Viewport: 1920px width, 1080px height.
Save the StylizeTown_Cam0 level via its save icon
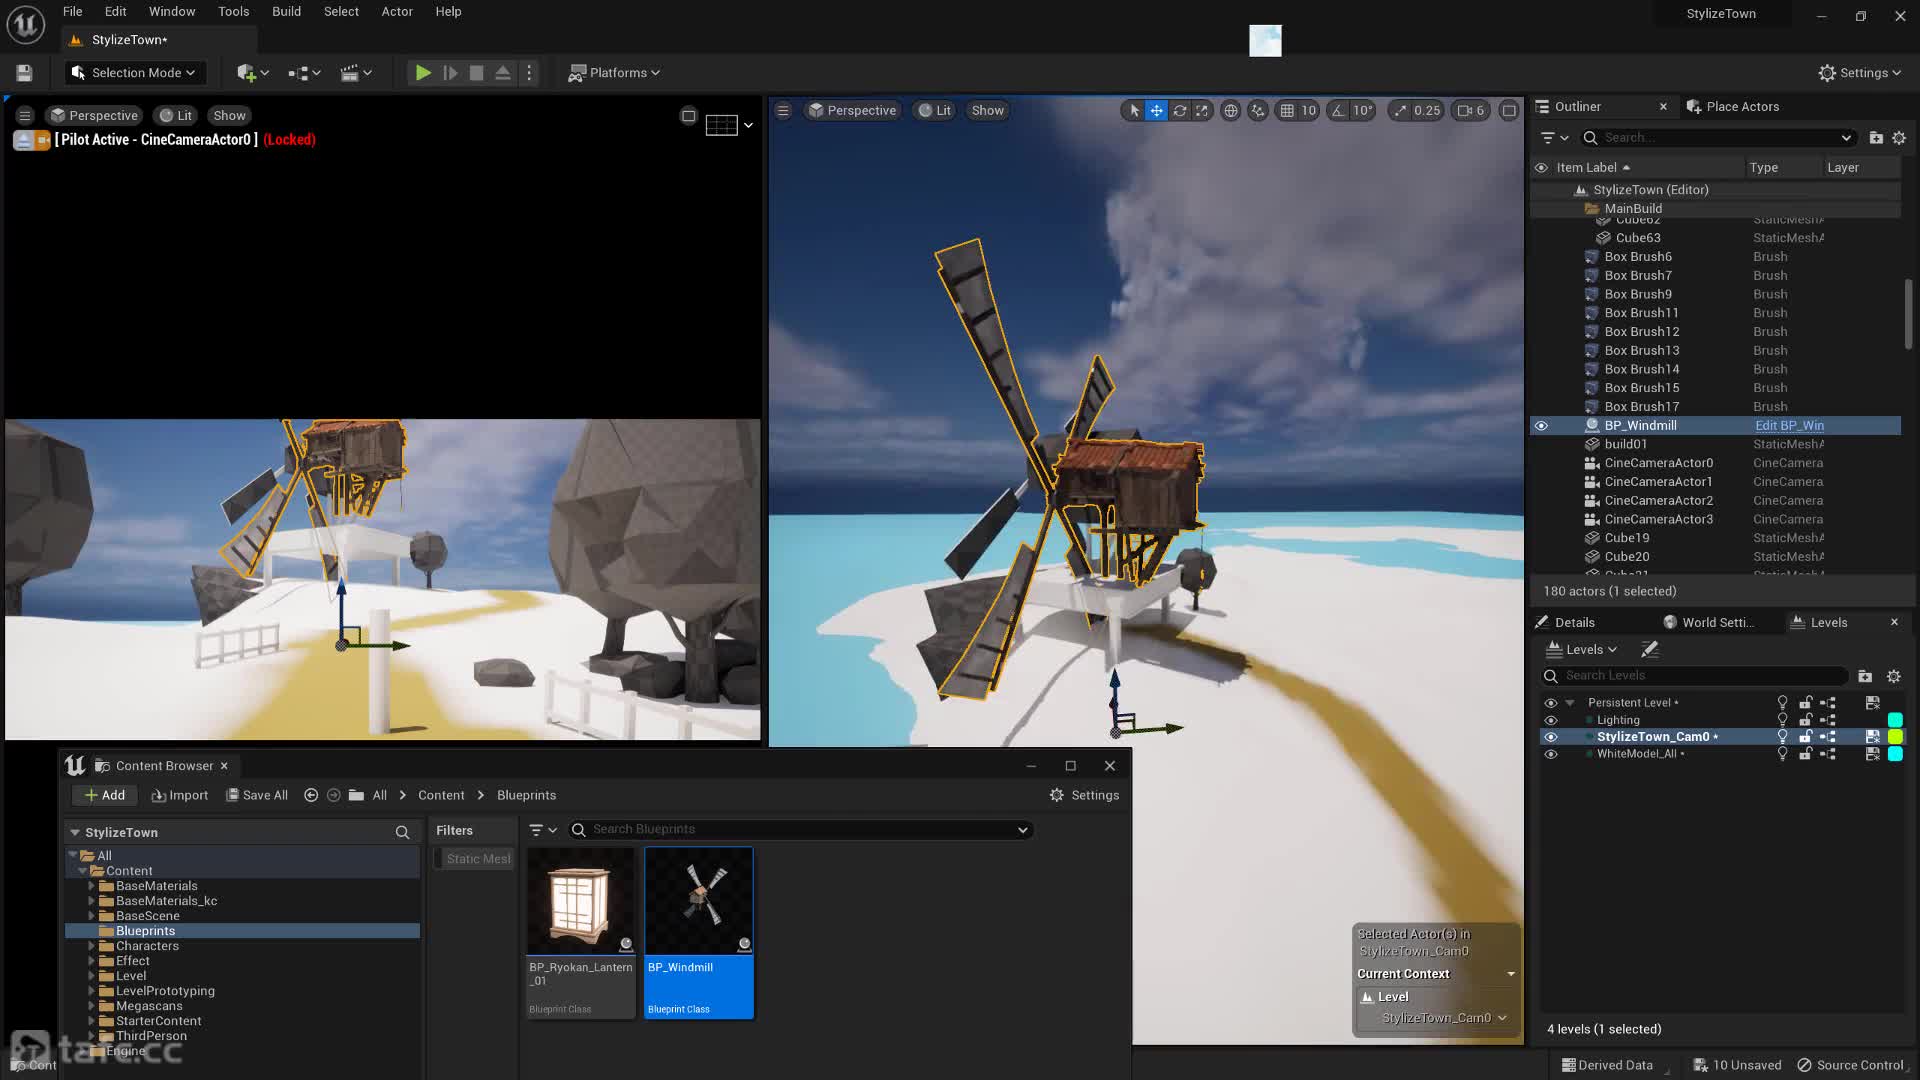[1873, 737]
